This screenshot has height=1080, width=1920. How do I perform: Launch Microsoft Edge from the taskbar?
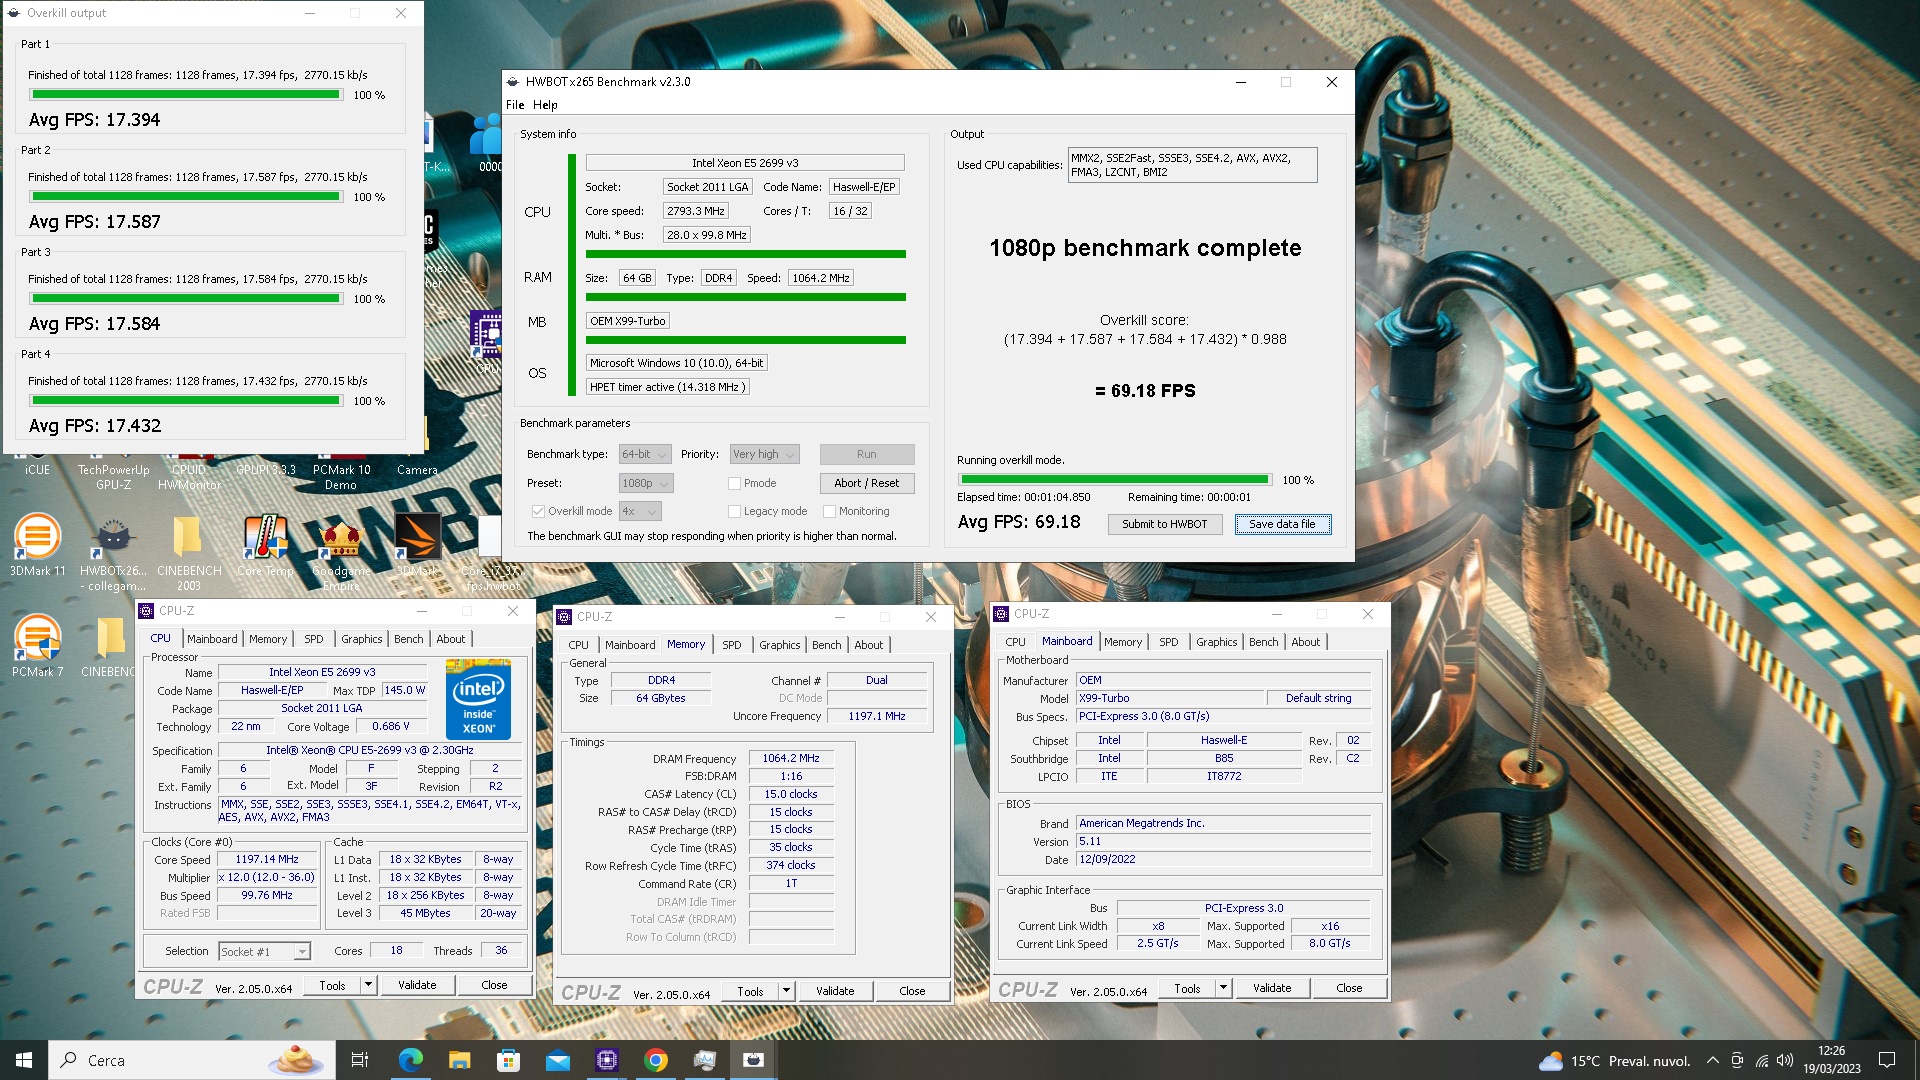[410, 1060]
